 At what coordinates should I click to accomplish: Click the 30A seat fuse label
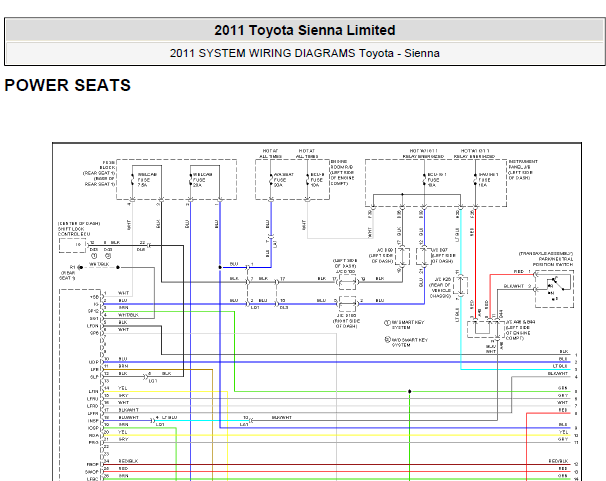coord(284,180)
